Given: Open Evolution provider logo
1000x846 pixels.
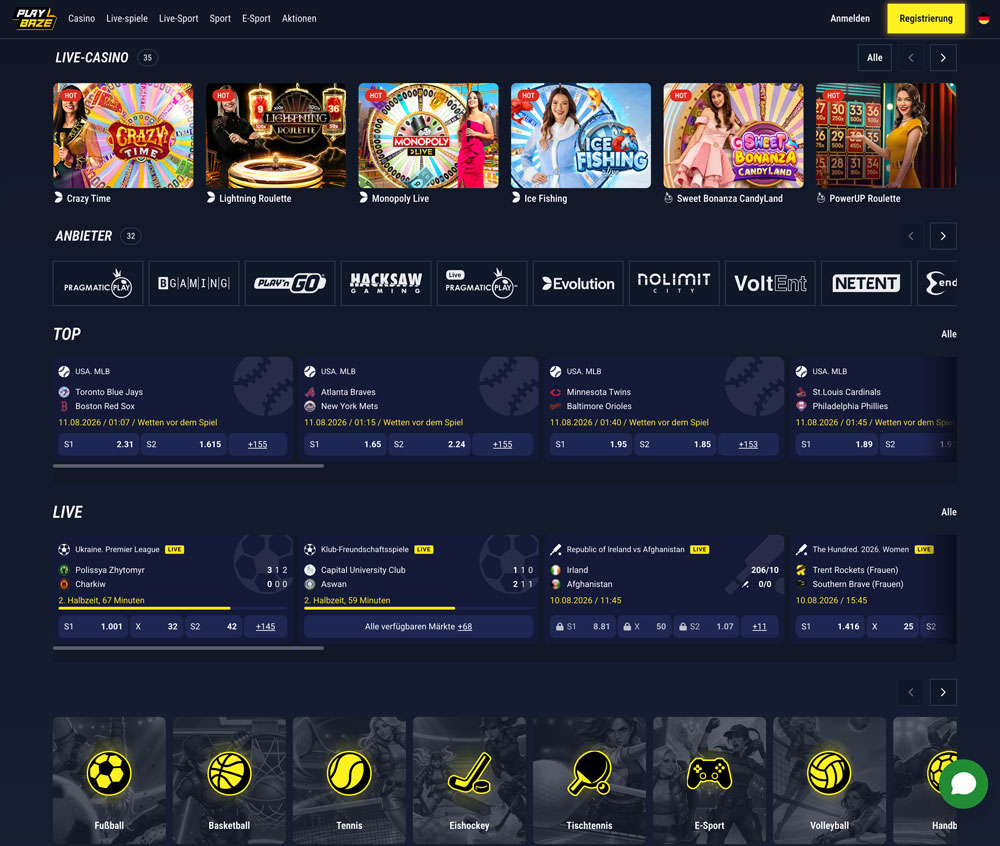Looking at the screenshot, I should click(578, 283).
